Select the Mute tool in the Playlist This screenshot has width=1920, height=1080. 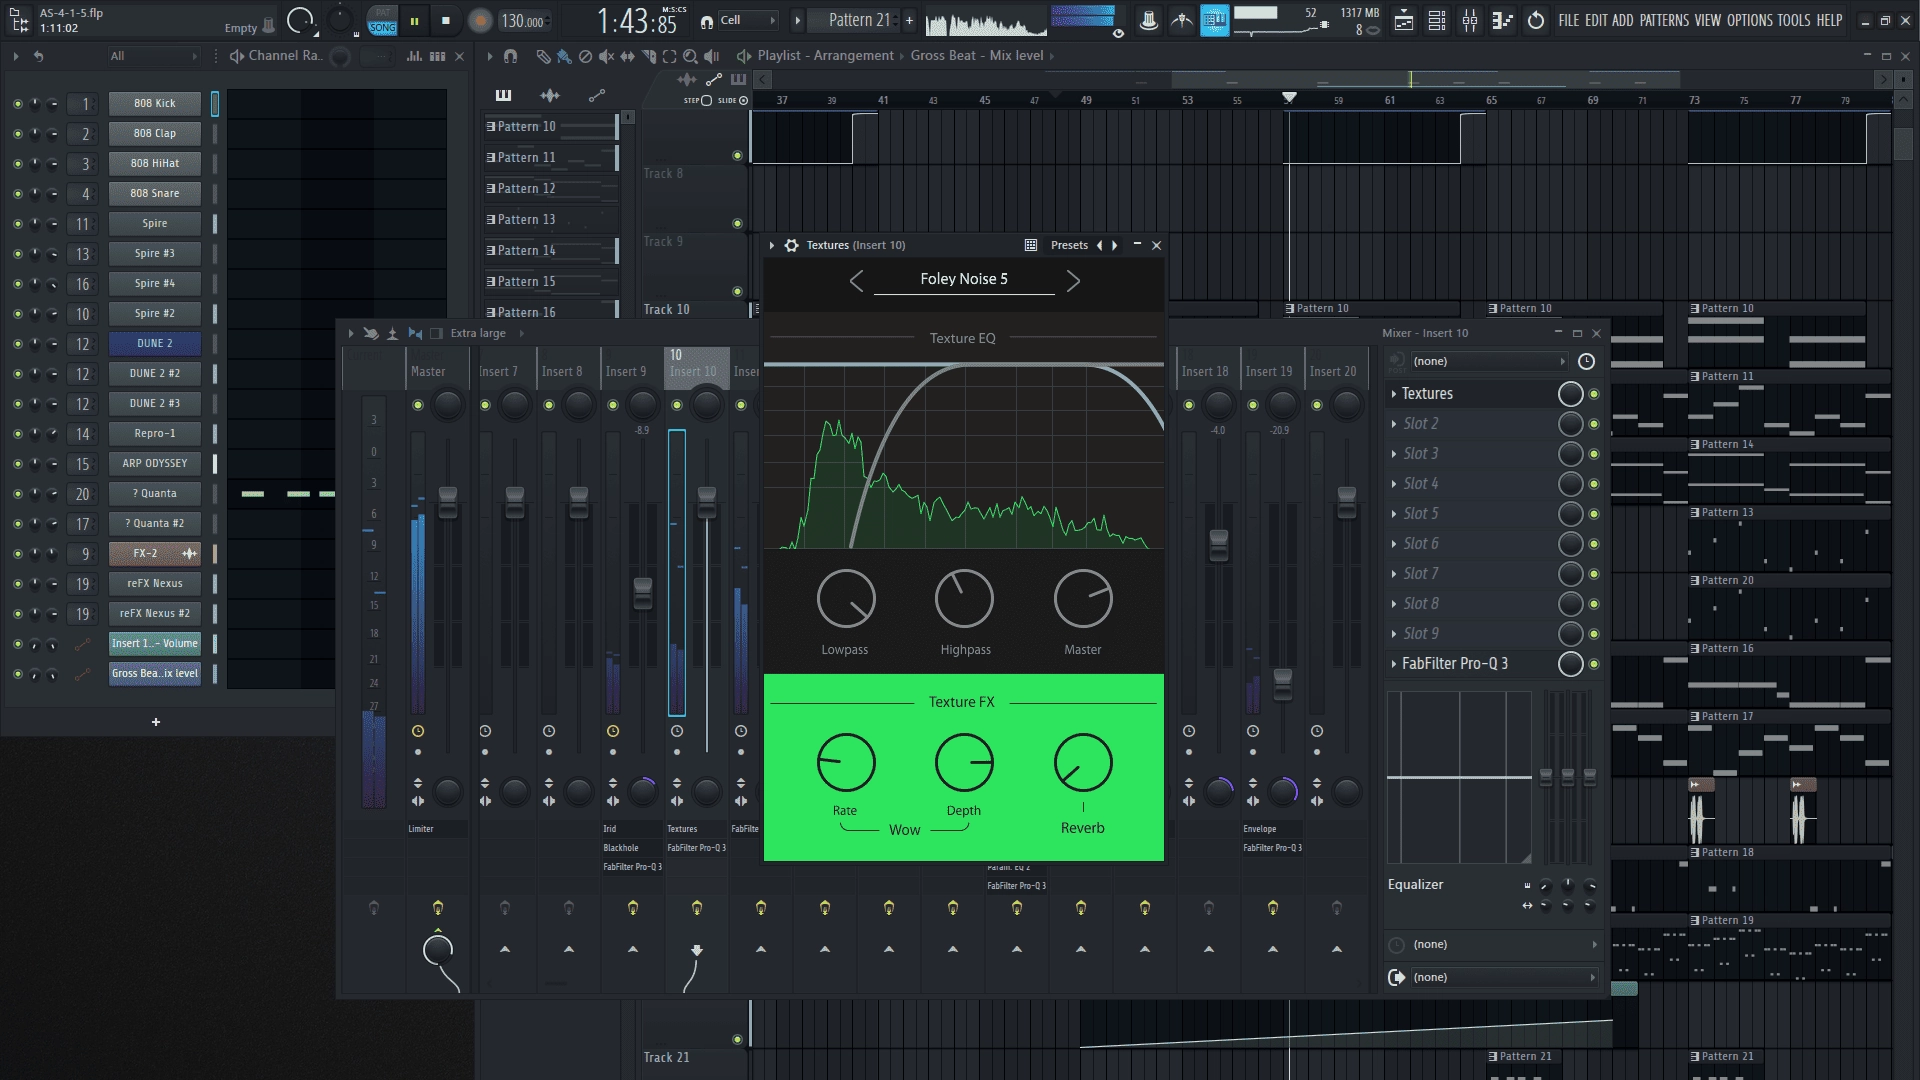tap(607, 56)
